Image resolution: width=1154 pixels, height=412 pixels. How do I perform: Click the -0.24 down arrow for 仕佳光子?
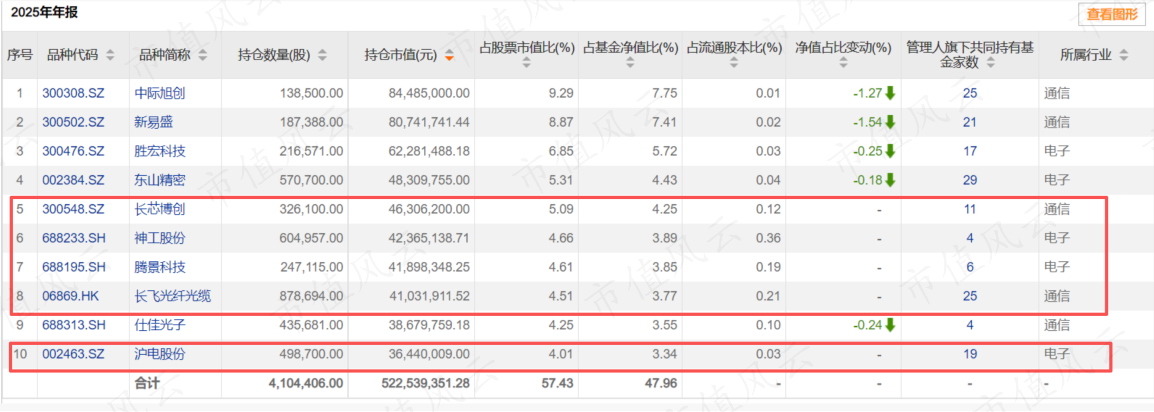tap(890, 324)
